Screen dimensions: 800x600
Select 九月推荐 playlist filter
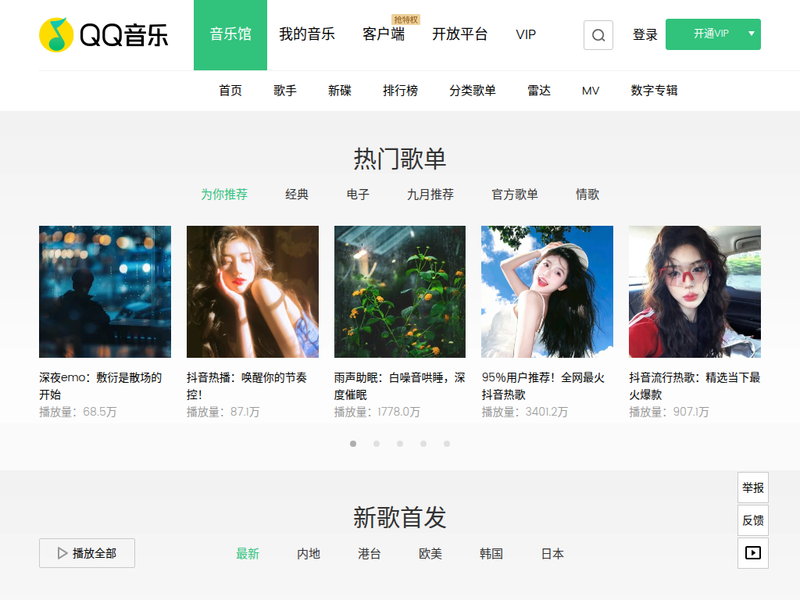[x=430, y=194]
